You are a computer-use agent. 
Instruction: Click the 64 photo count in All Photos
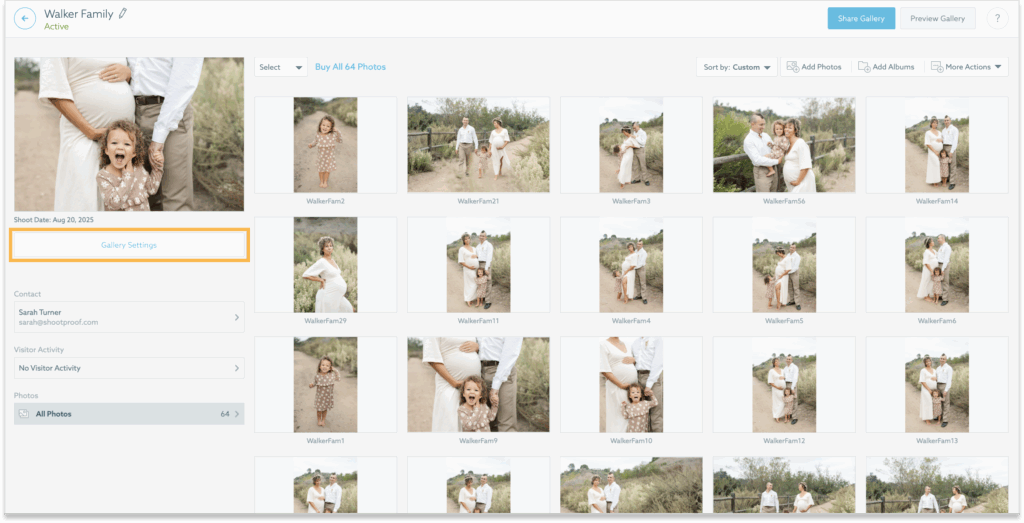(225, 414)
